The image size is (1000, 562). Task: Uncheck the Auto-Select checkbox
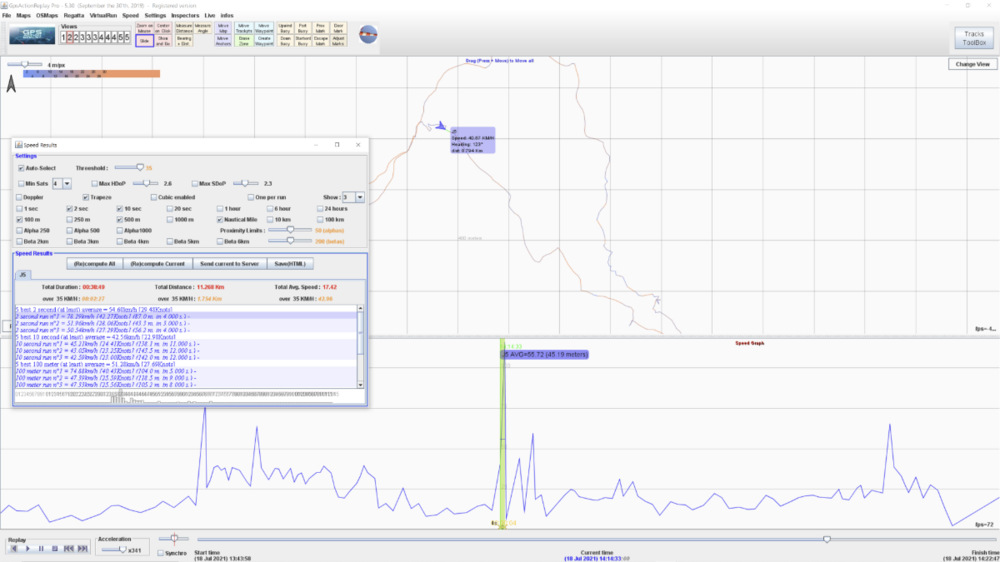click(x=21, y=168)
